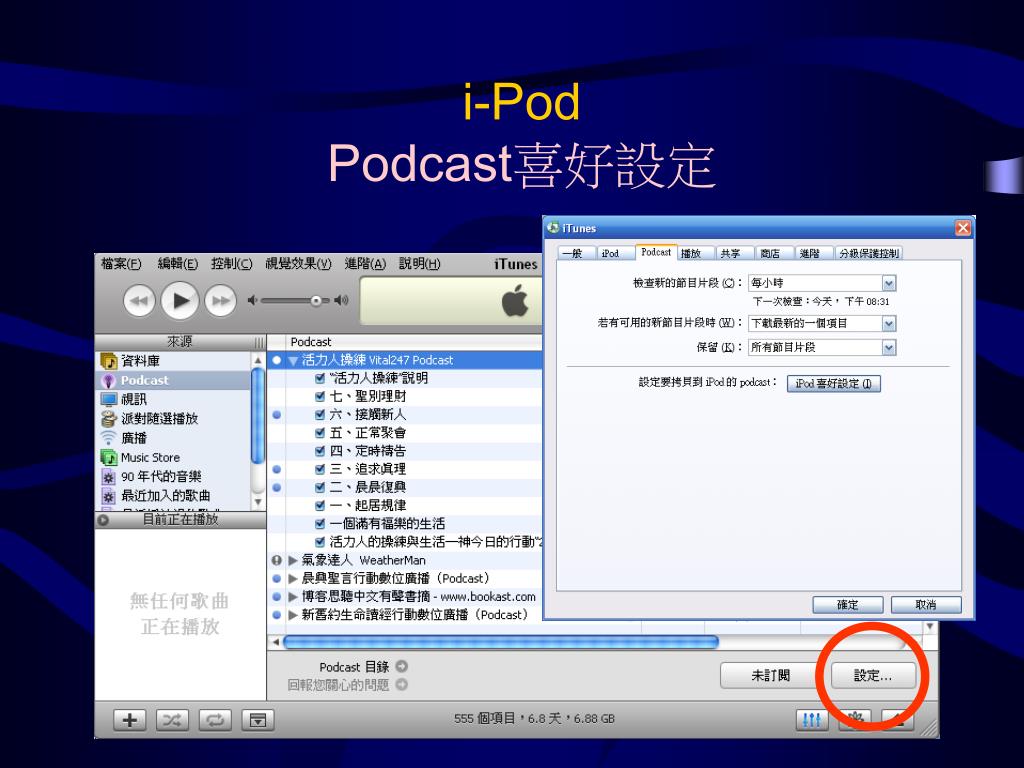The image size is (1024, 768).
Task: Open the 編輯(E) menu
Action: 178,264
